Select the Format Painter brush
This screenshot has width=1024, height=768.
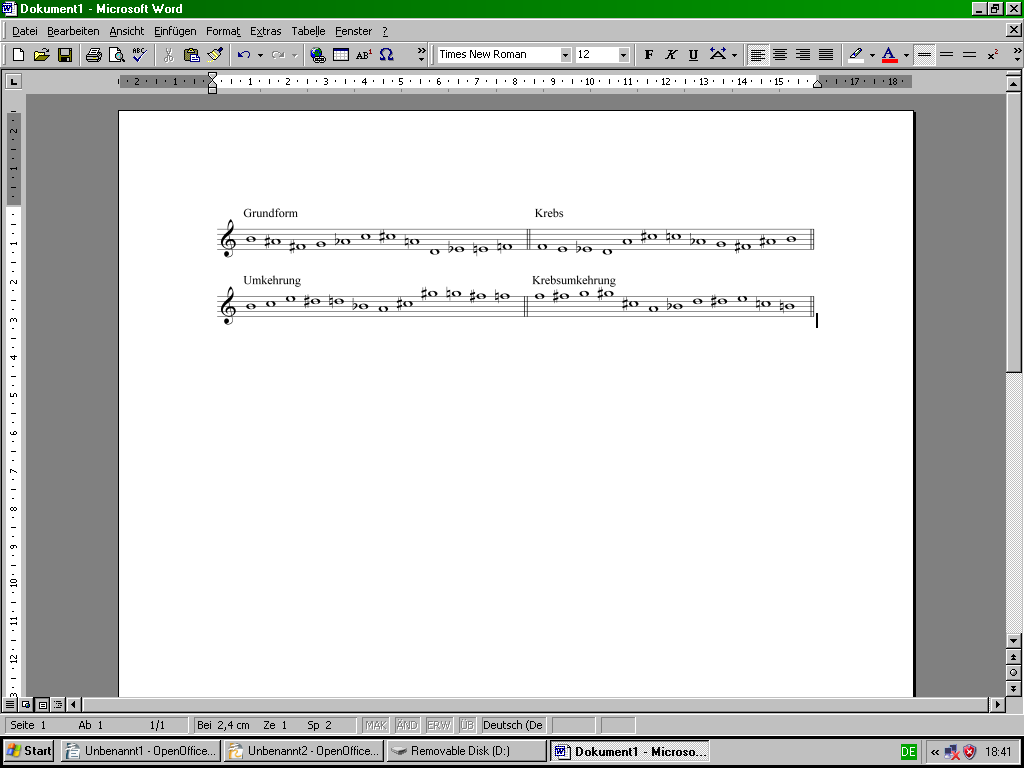pos(214,55)
